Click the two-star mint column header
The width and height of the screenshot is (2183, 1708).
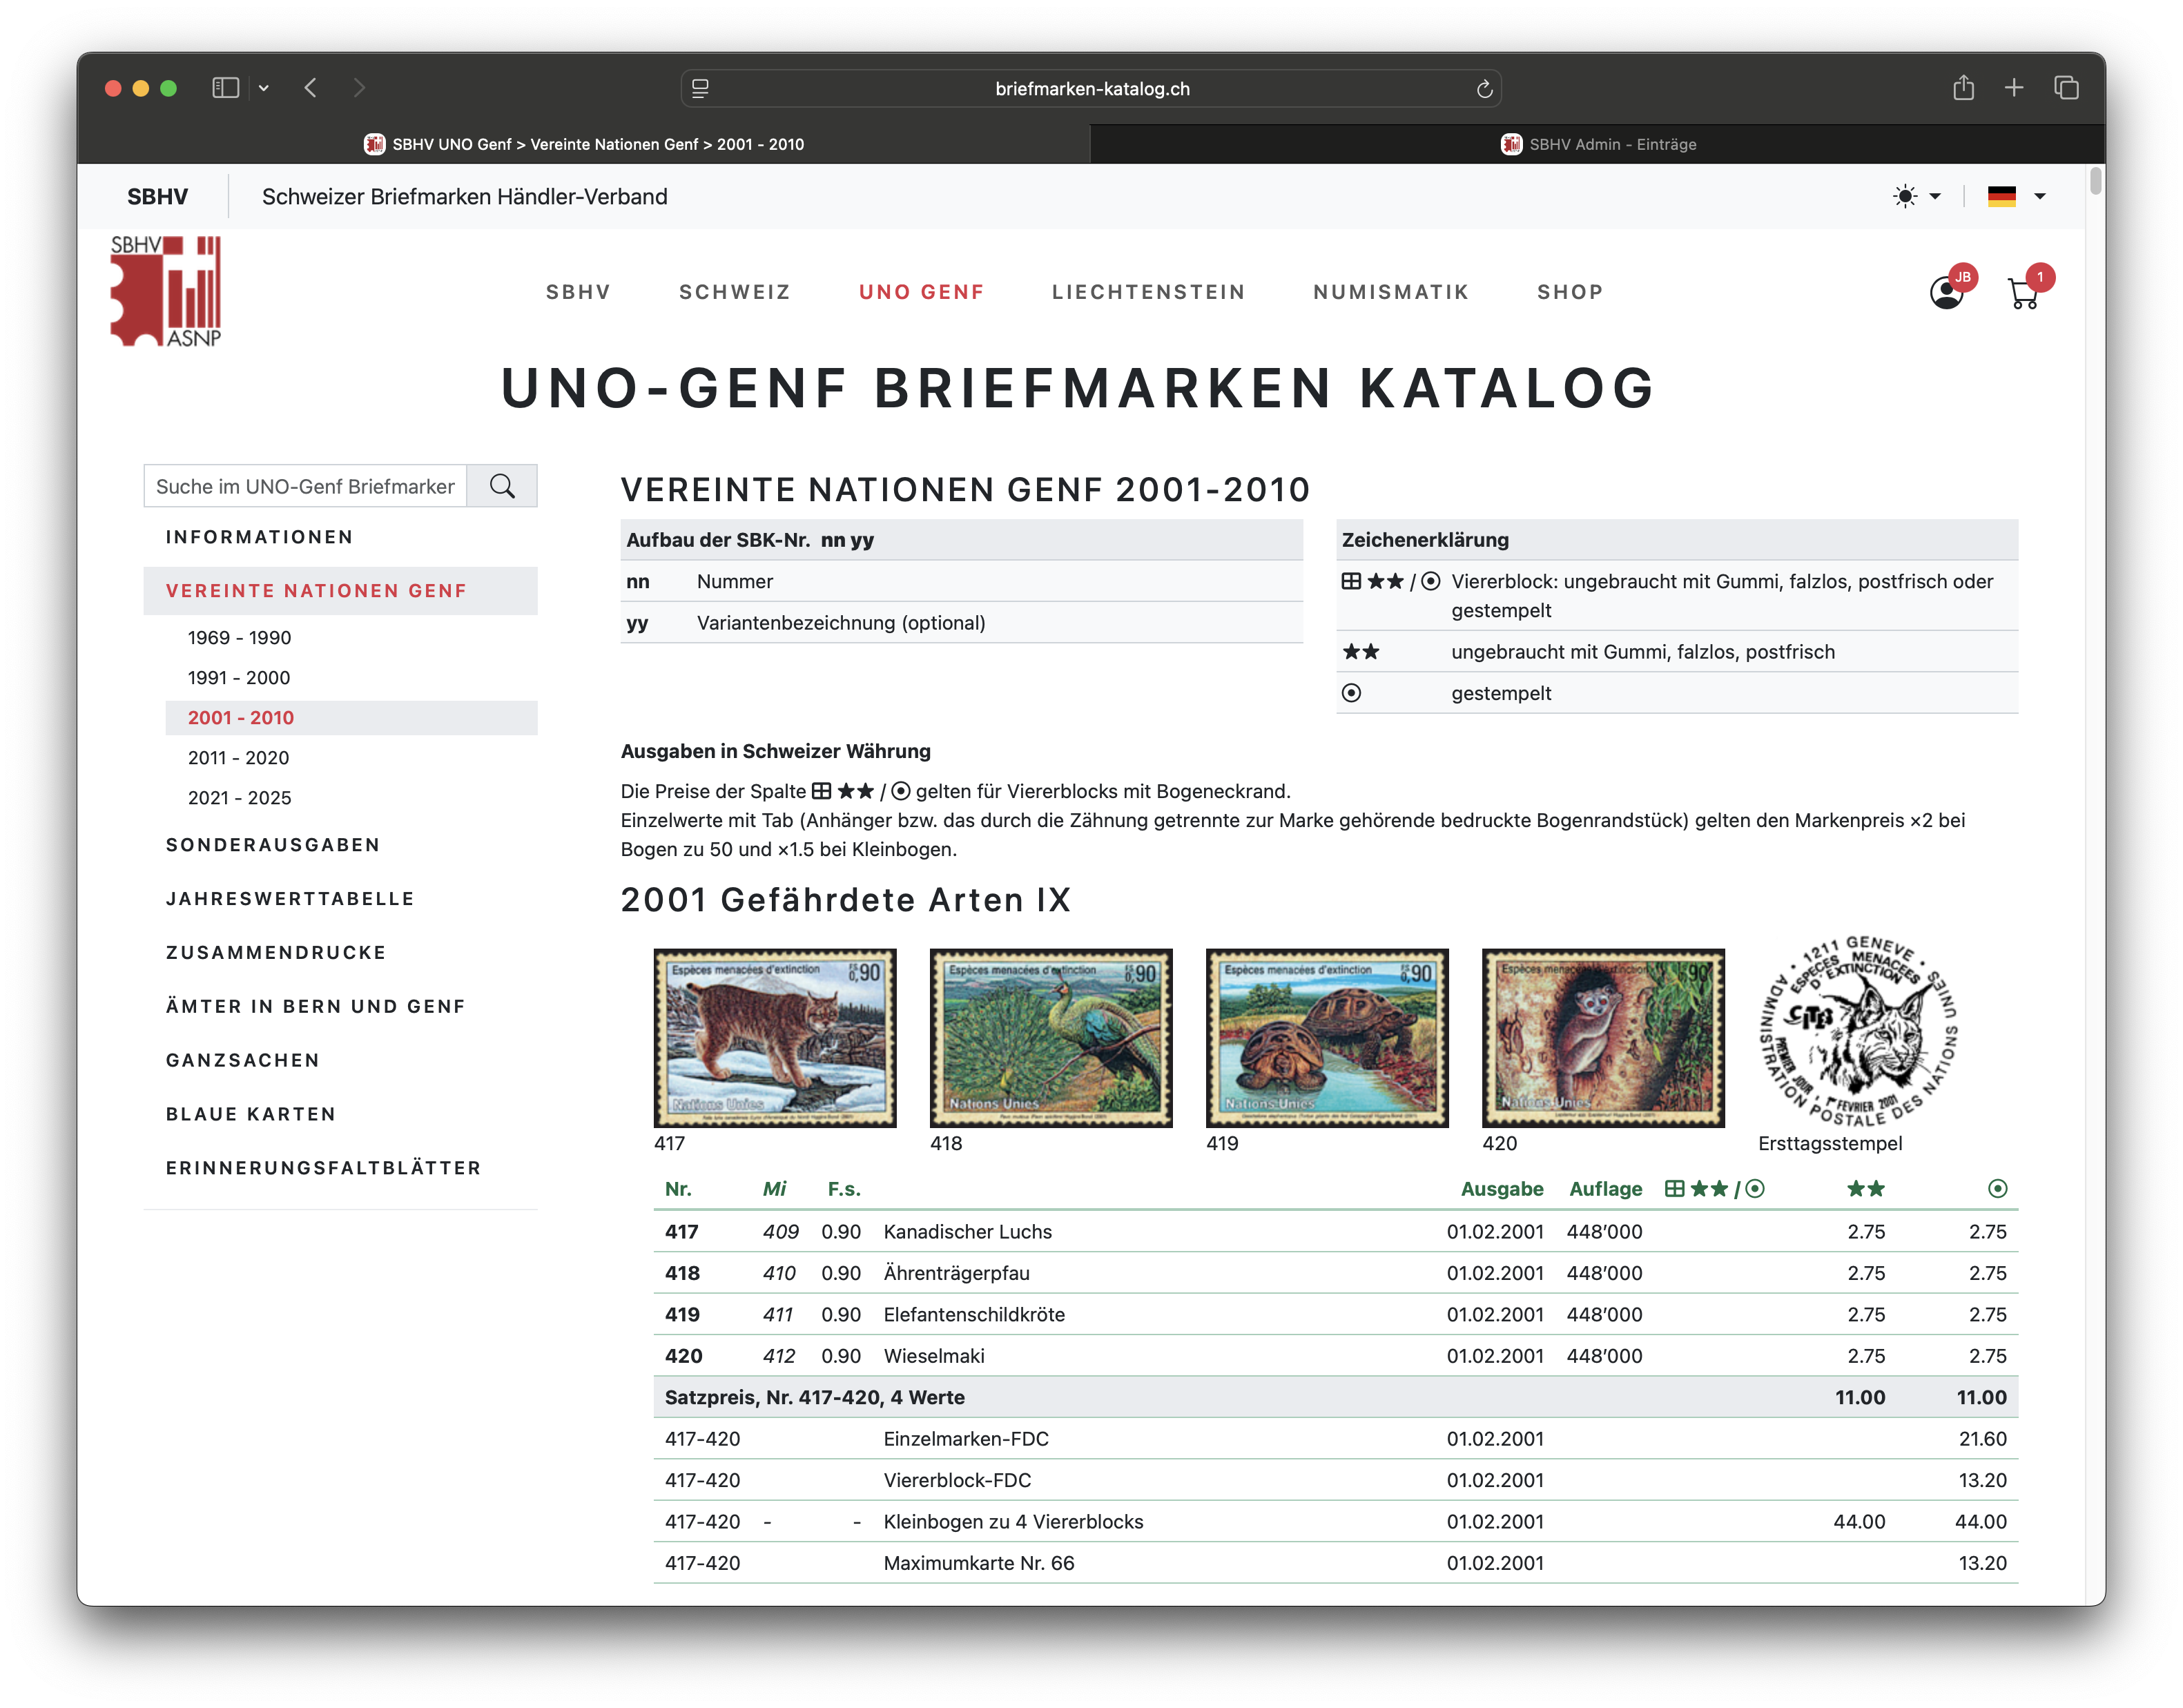coord(1865,1189)
